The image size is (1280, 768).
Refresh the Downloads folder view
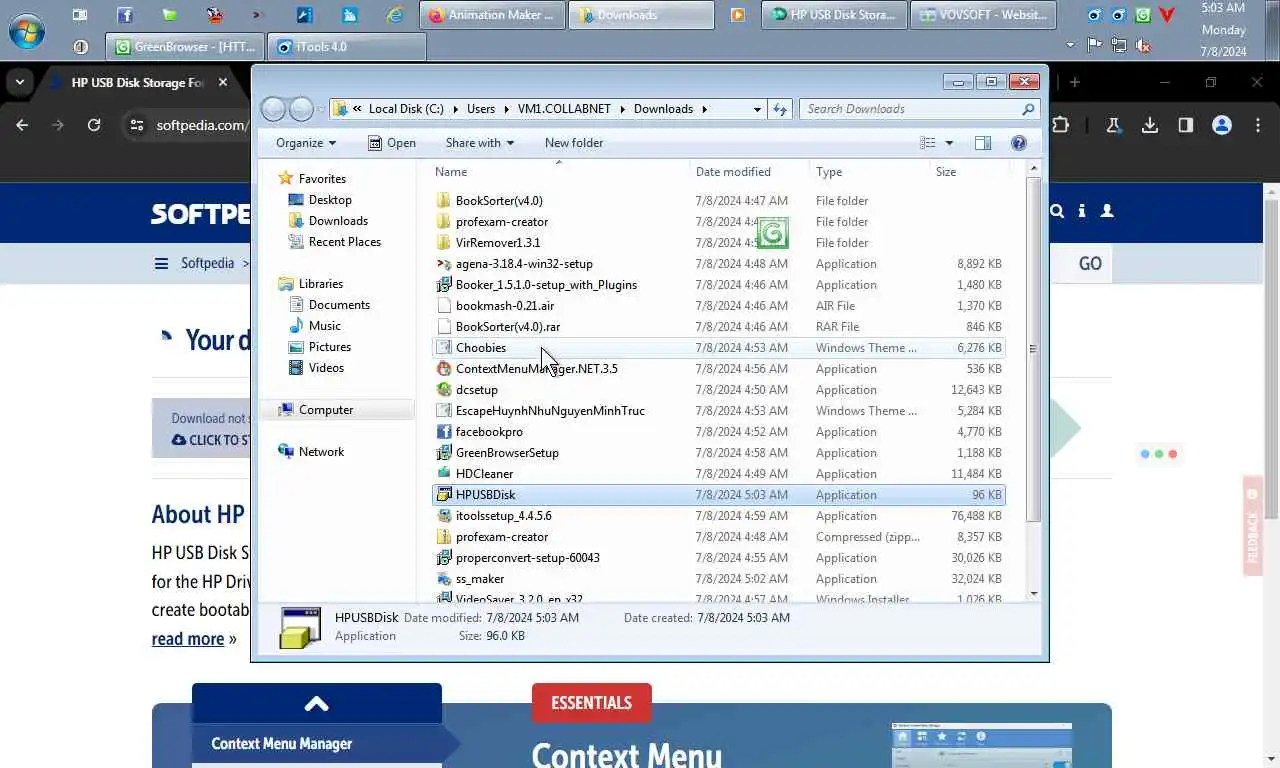click(780, 109)
